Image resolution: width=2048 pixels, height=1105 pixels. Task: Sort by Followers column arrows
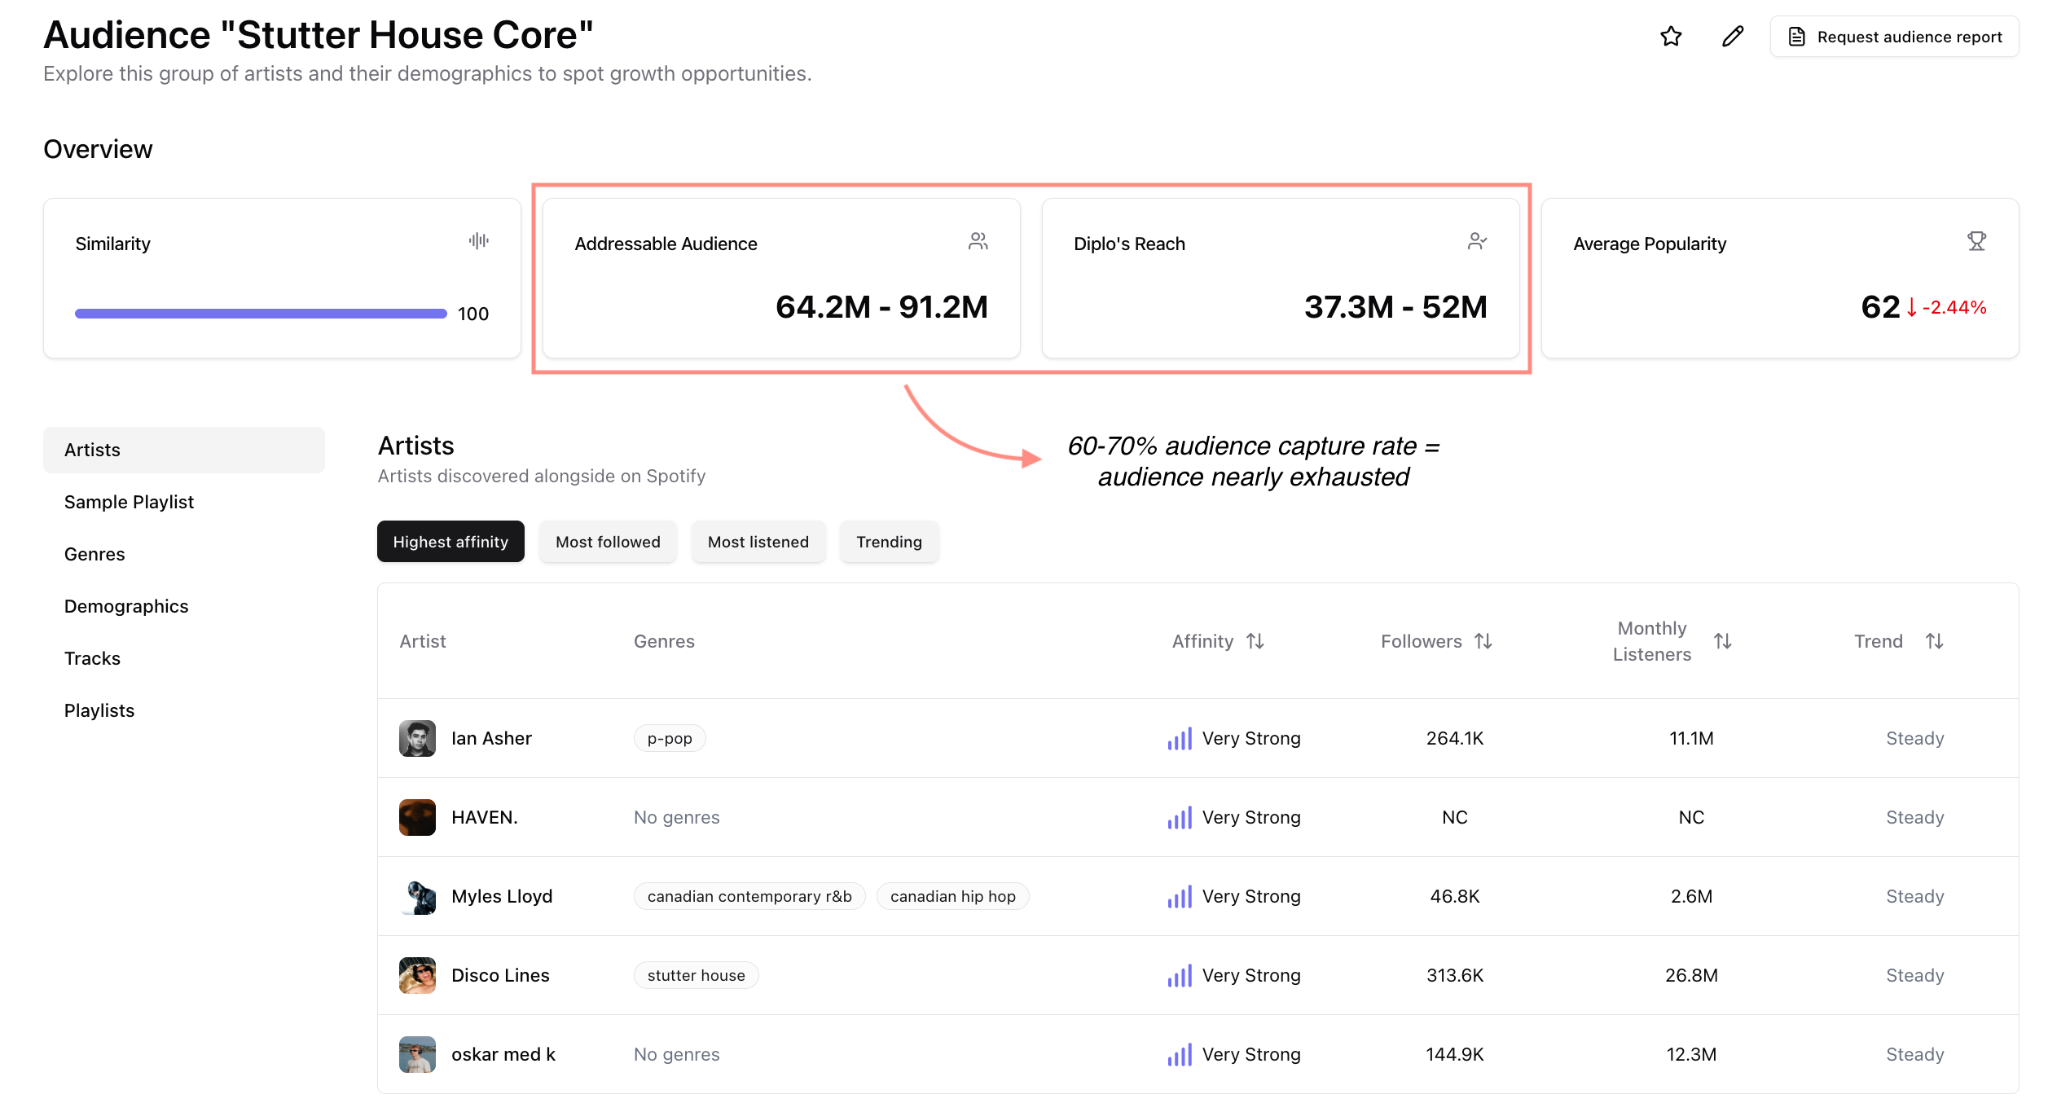pos(1483,641)
